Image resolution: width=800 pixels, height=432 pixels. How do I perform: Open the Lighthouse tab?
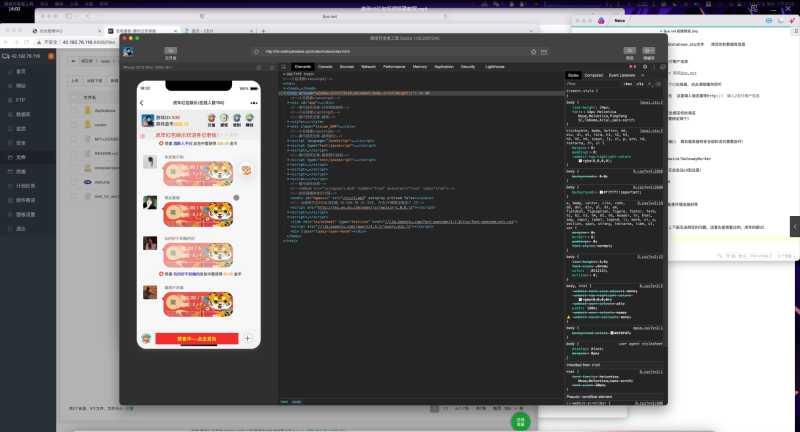(x=494, y=67)
